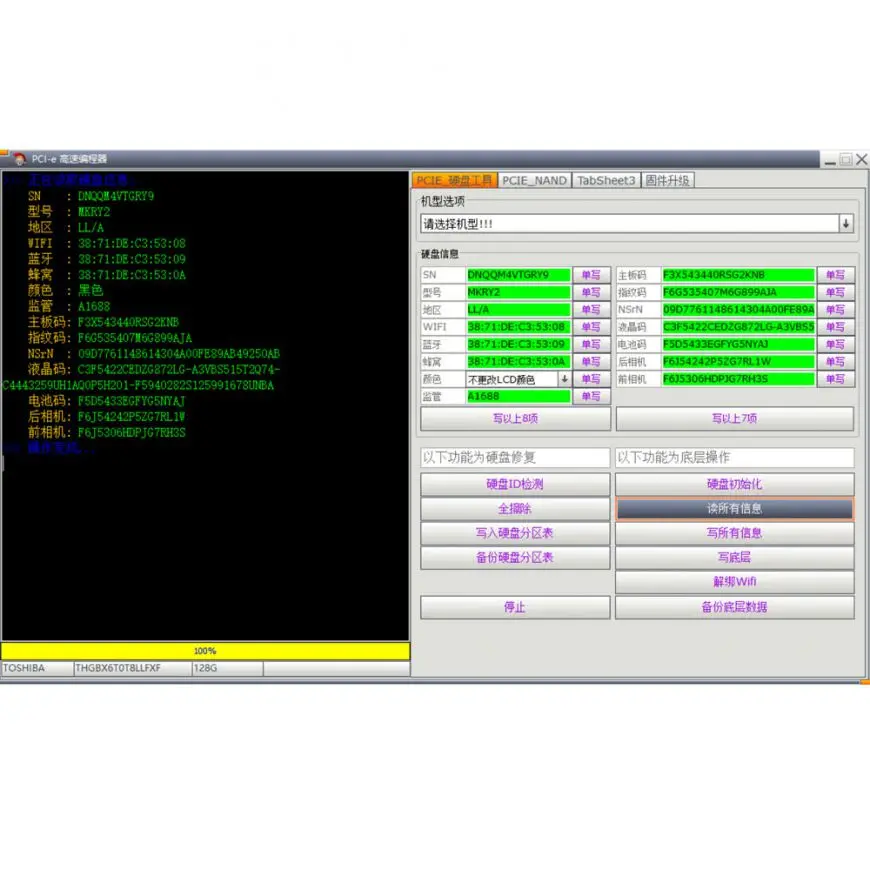Viewport: 870px width, 870px height.
Task: Click 单写 button for WIFI row
Action: point(591,327)
